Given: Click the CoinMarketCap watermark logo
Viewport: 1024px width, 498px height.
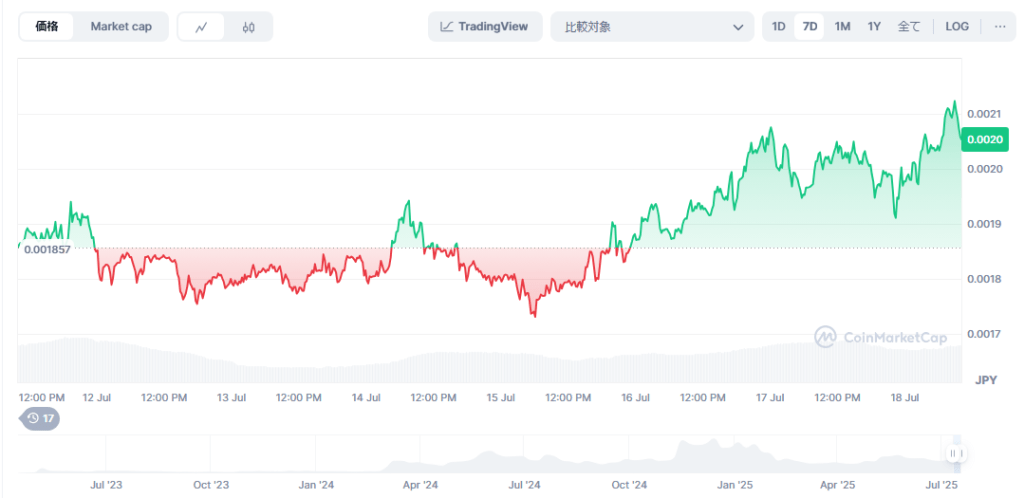Looking at the screenshot, I should pos(880,338).
